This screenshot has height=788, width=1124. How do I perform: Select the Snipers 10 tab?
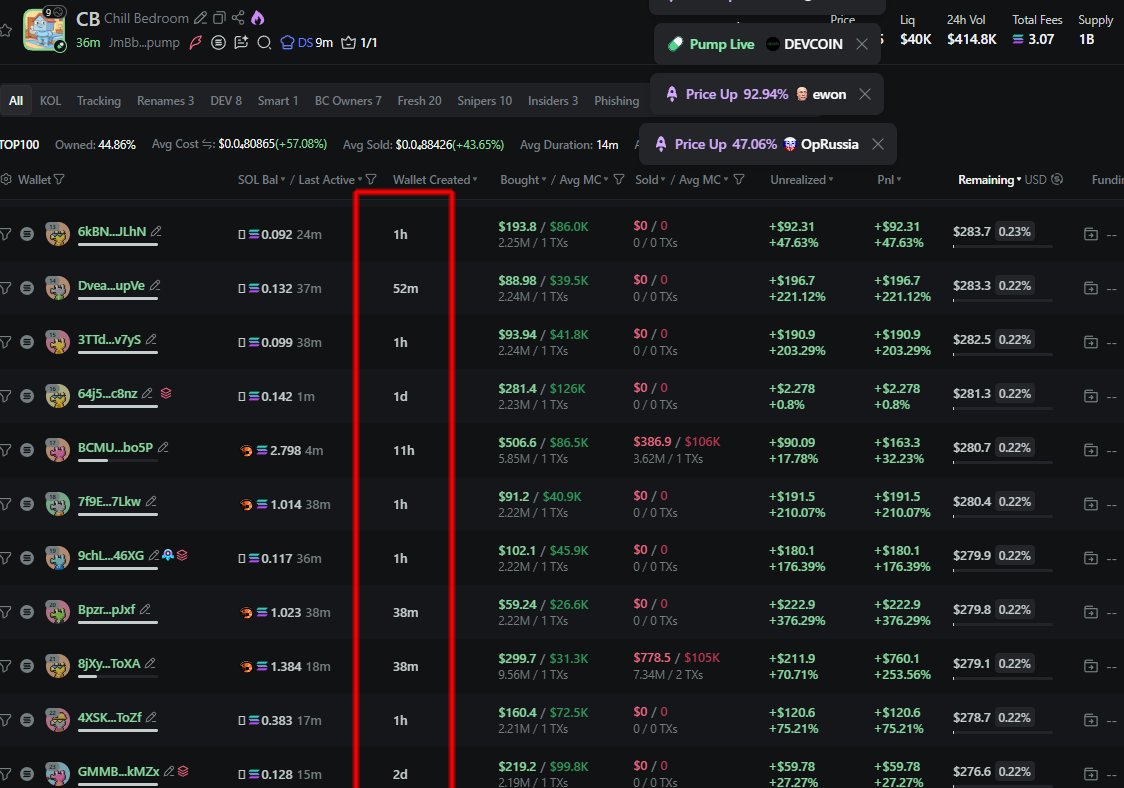click(x=484, y=101)
